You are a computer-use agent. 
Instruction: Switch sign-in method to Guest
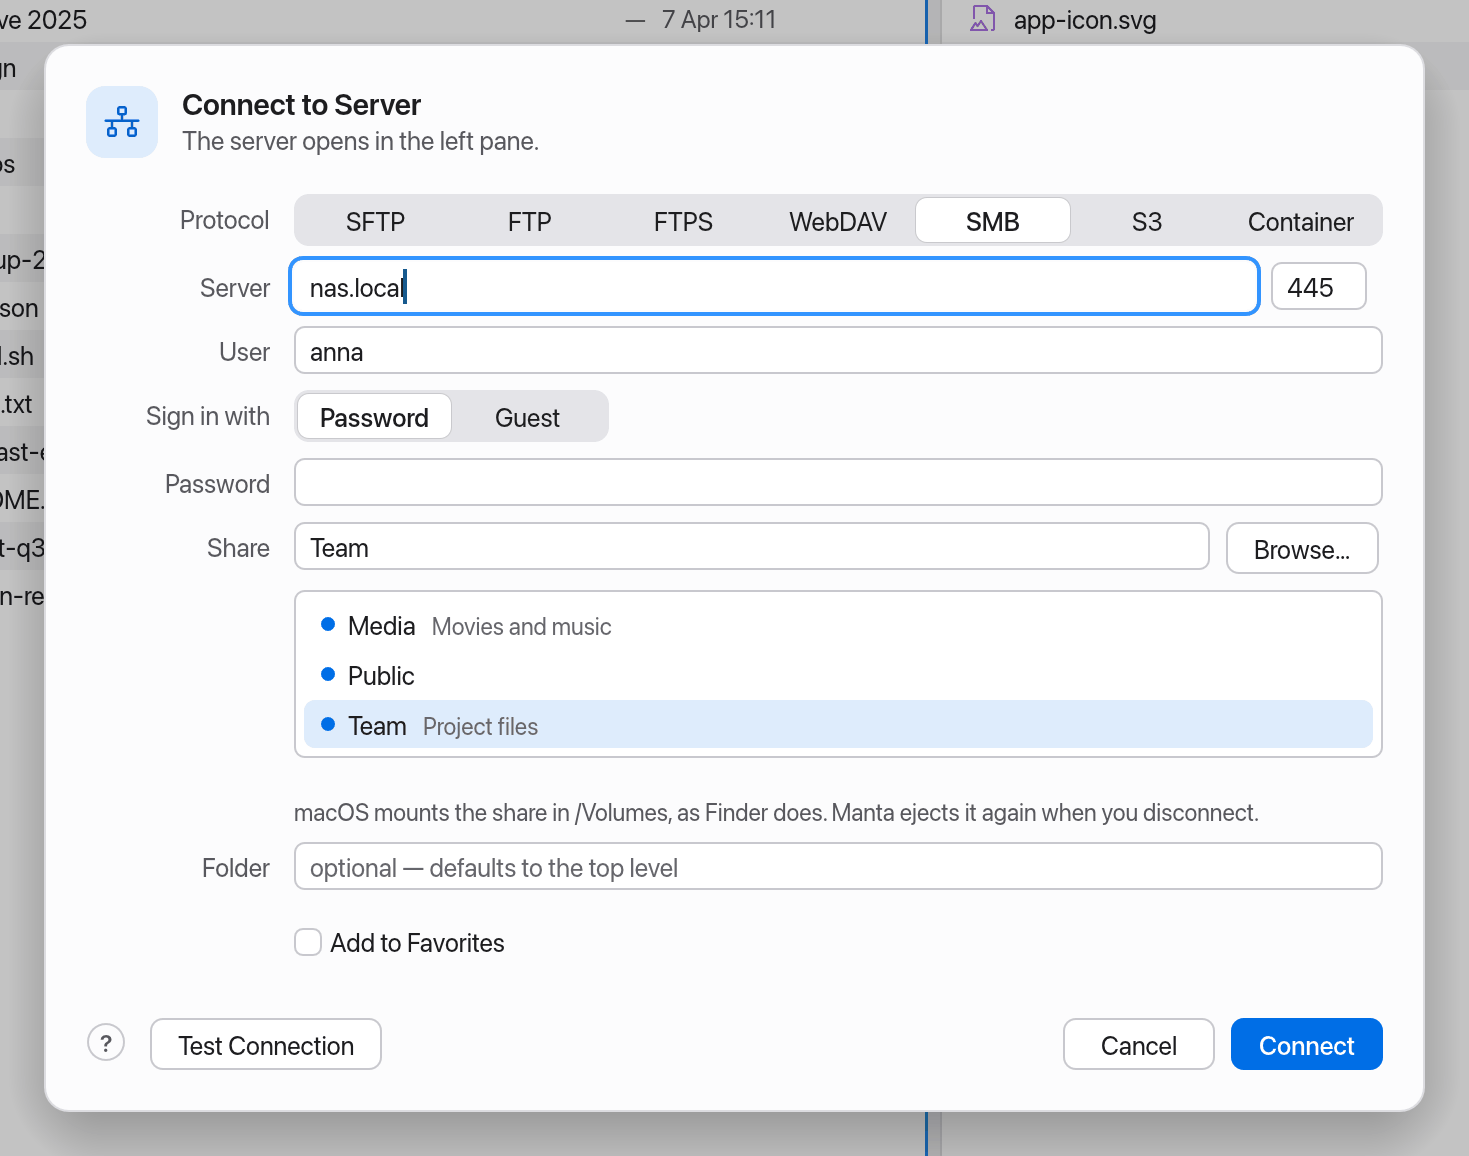pos(527,417)
